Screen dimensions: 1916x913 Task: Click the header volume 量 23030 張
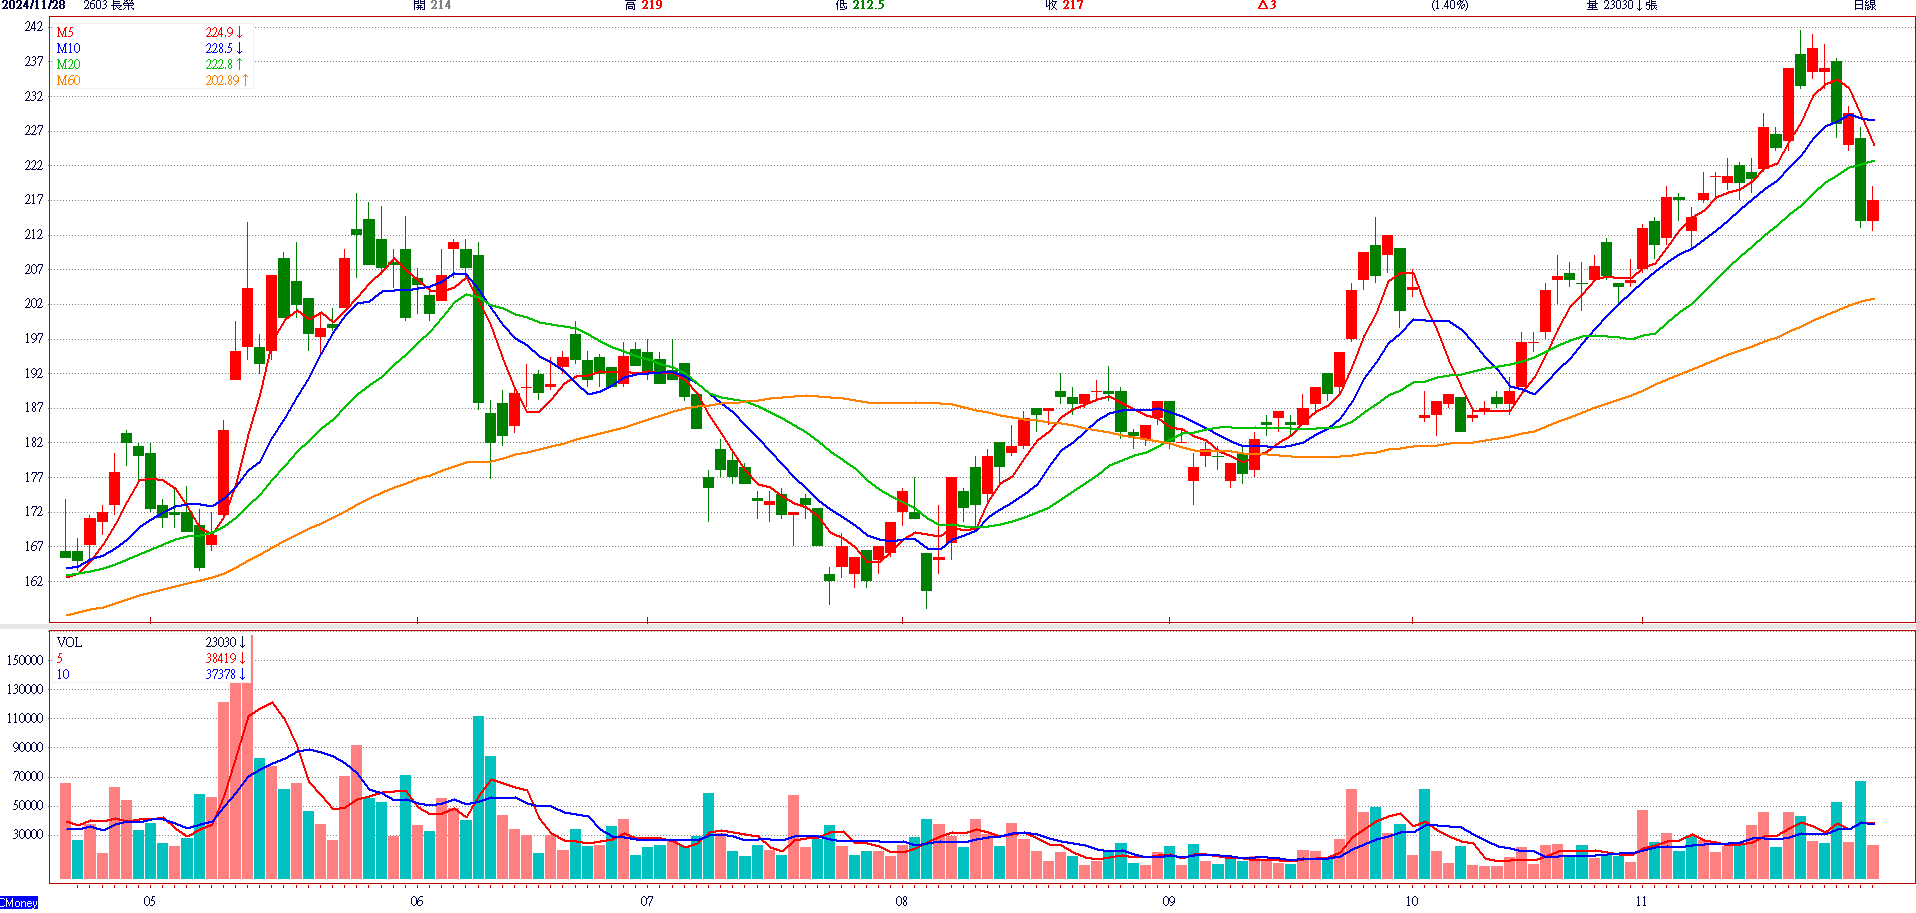pos(1621,5)
